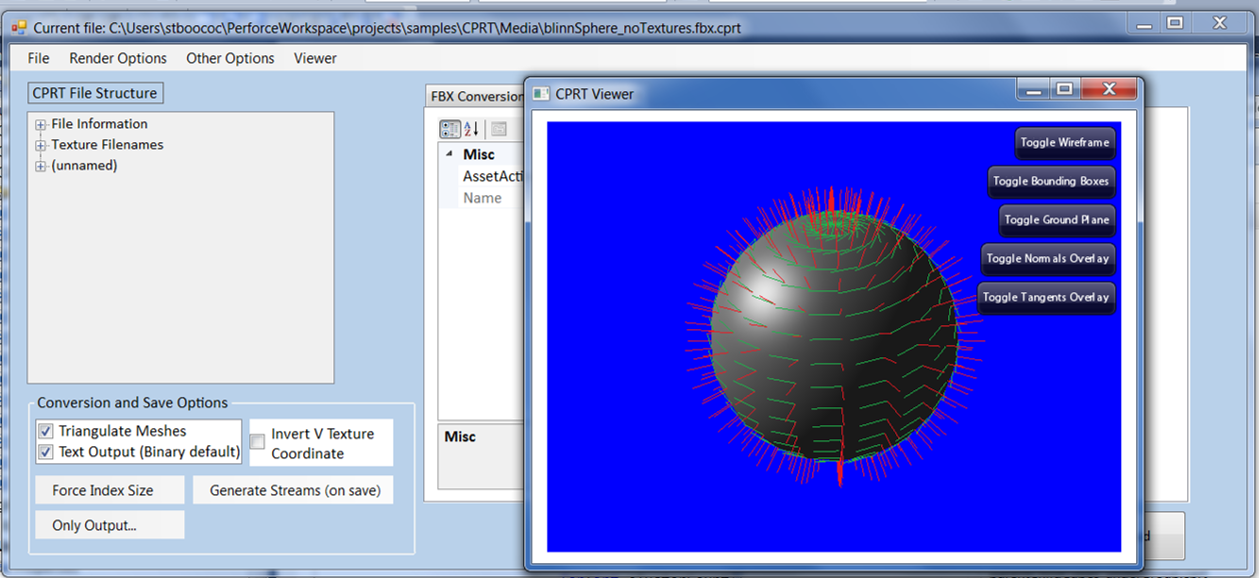Expand the File Information tree node
Screen dimensions: 1259x578
(41, 125)
